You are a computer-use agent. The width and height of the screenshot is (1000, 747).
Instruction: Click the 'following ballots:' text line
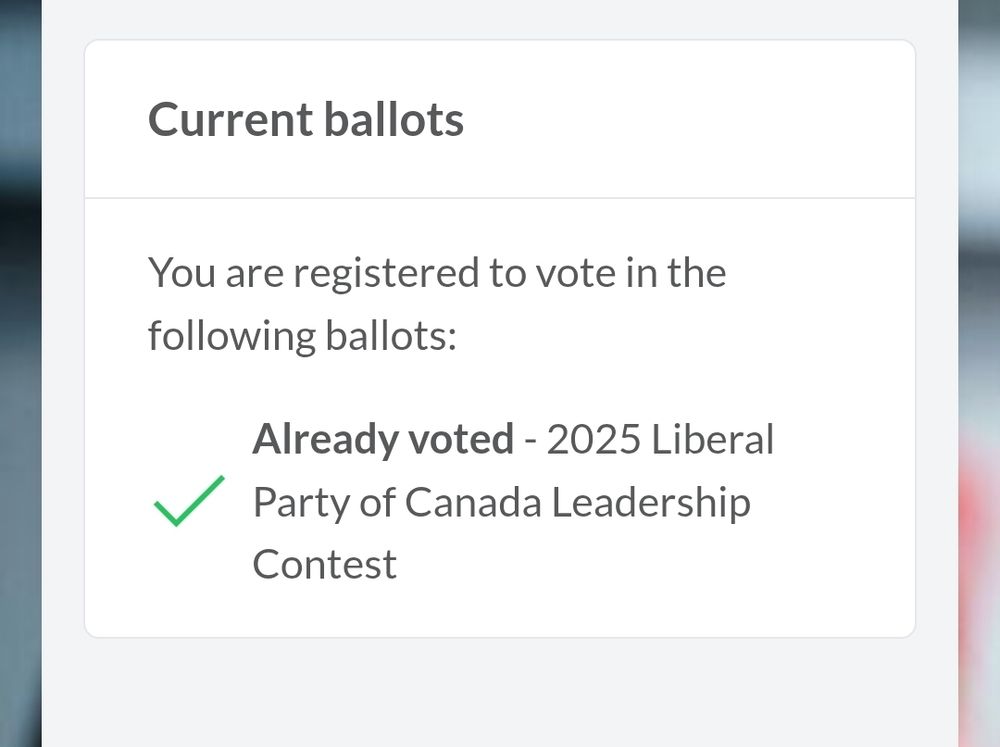coord(302,336)
